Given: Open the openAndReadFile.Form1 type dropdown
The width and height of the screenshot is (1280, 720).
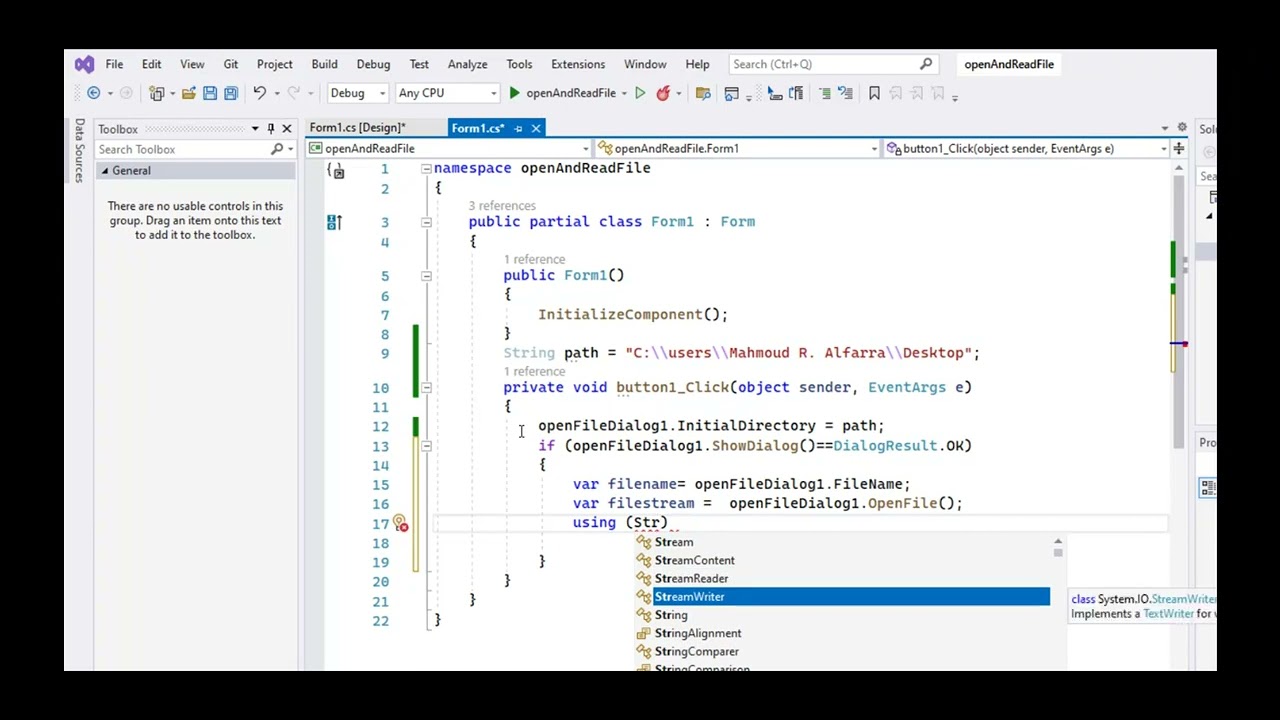Looking at the screenshot, I should (x=736, y=148).
